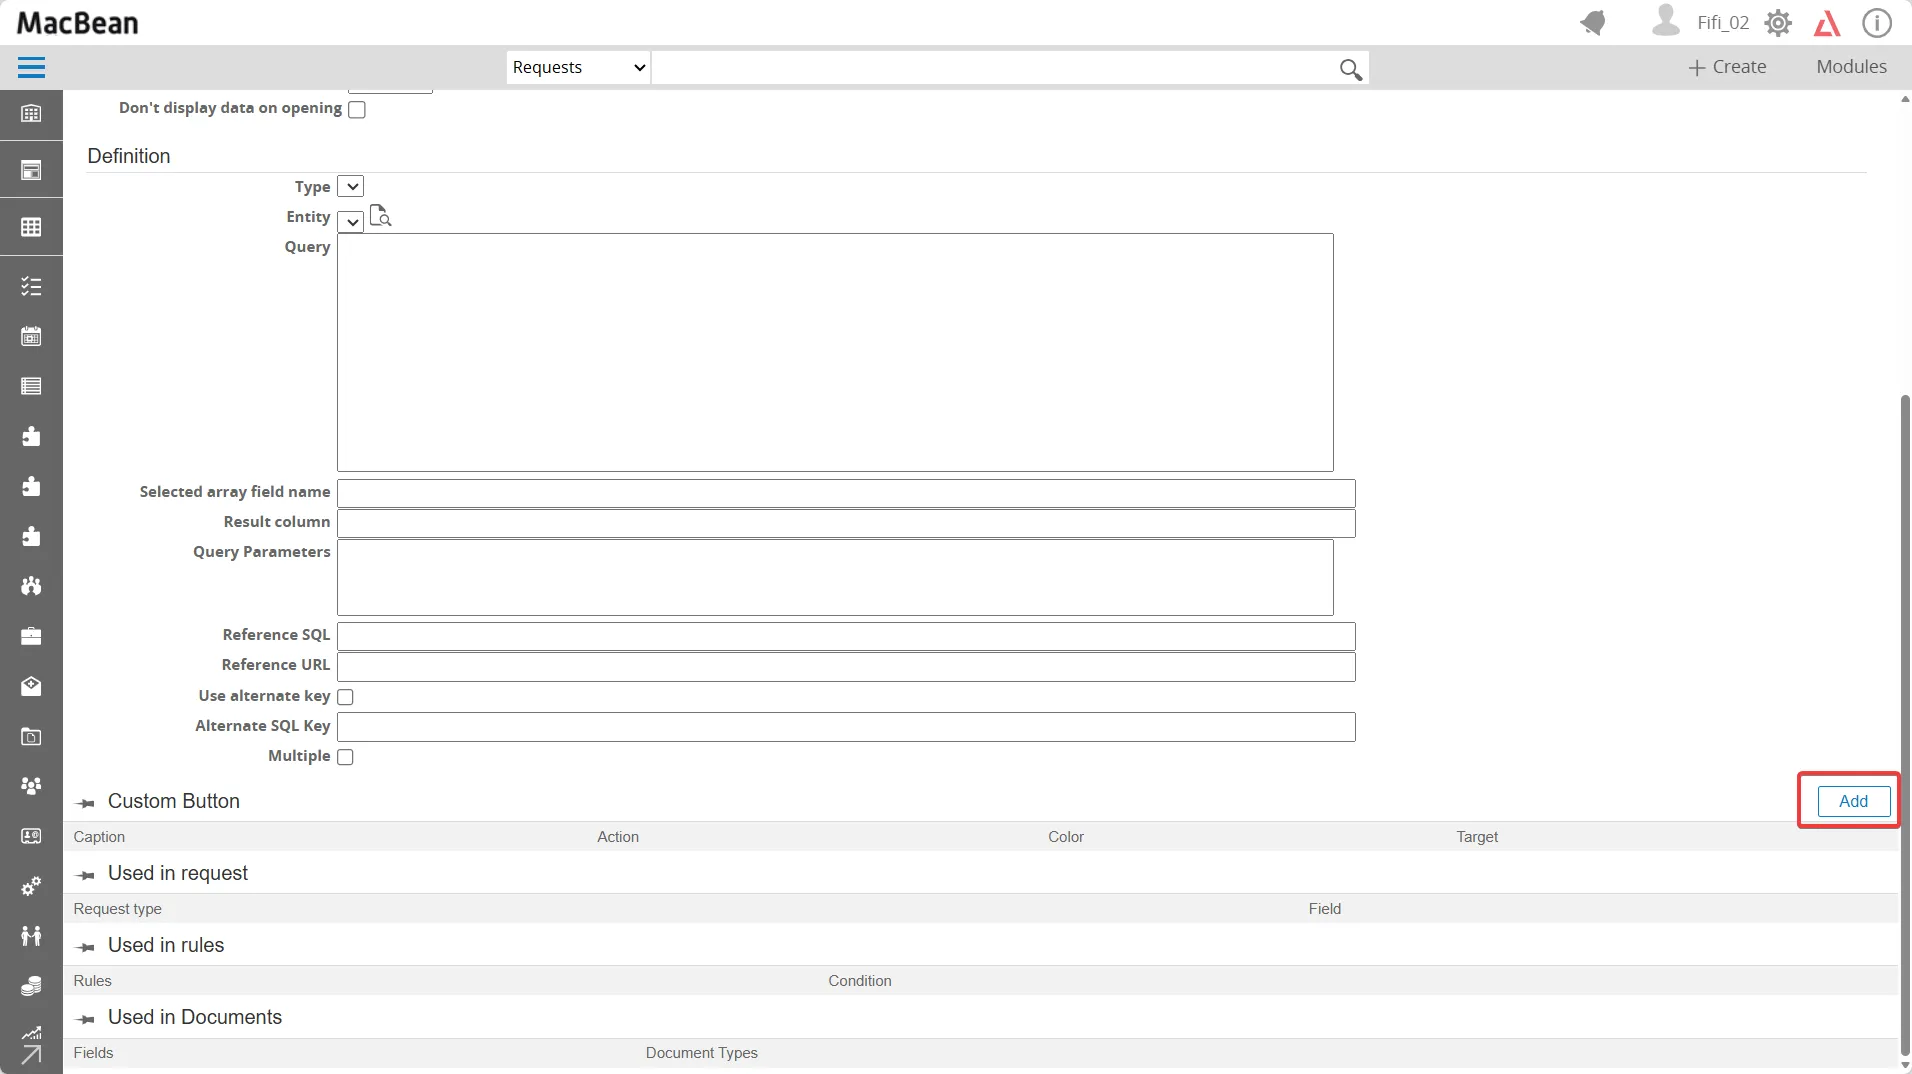This screenshot has width=1912, height=1074.
Task: Focus the Result column input
Action: (x=846, y=523)
